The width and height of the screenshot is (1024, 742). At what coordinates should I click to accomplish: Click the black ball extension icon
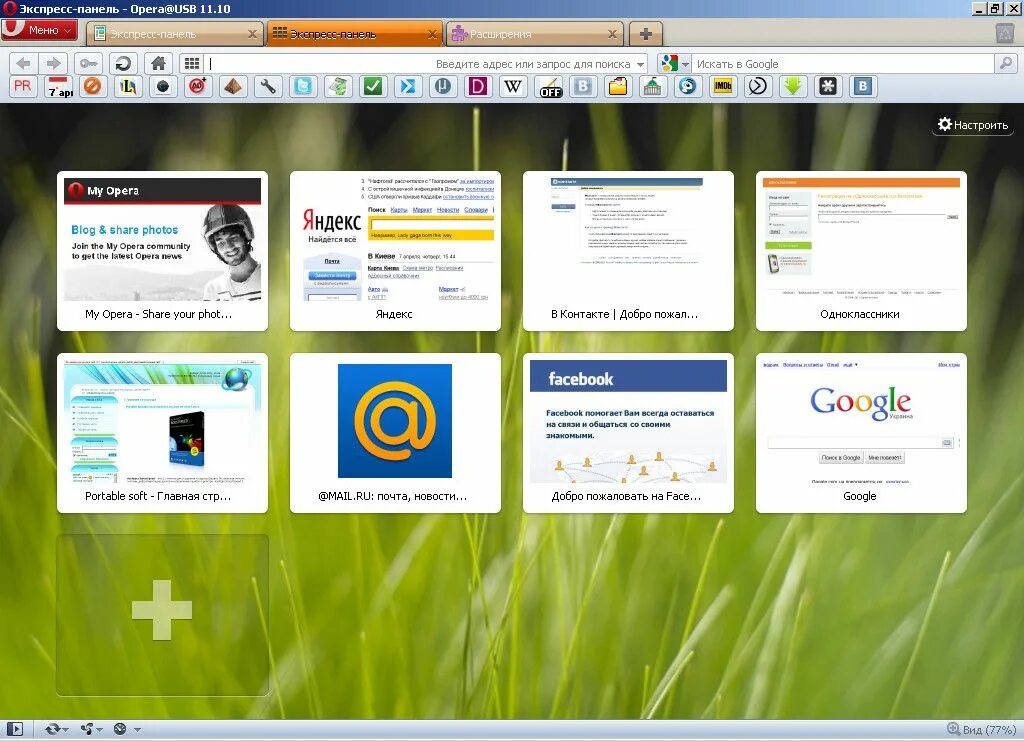pos(163,86)
